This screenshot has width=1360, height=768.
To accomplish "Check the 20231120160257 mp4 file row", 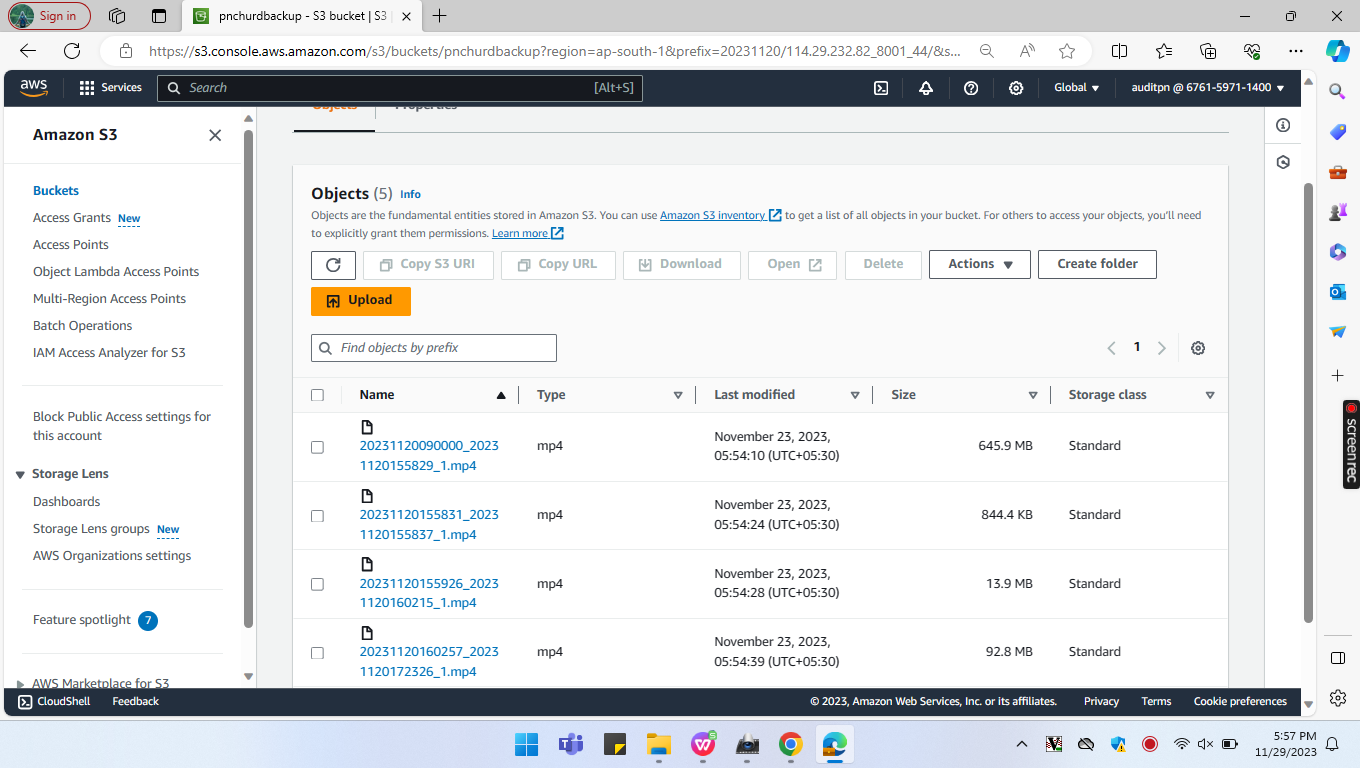I will coord(317,653).
